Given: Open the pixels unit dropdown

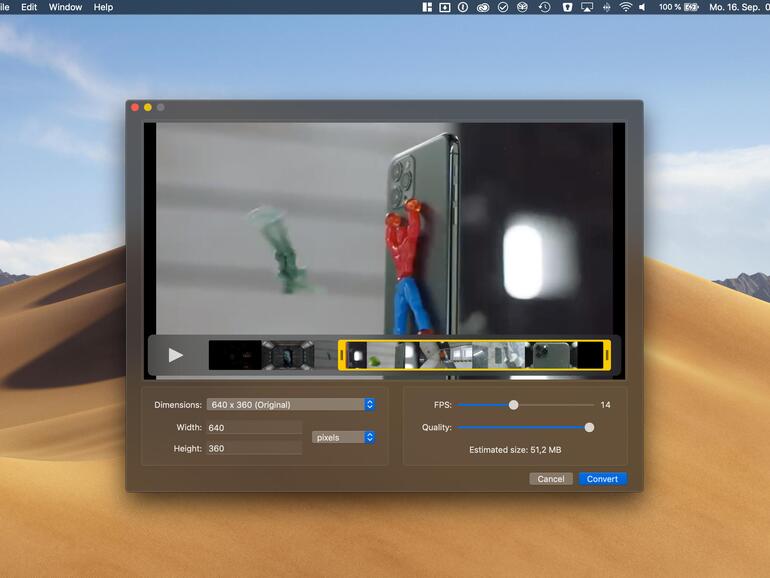Looking at the screenshot, I should (343, 437).
